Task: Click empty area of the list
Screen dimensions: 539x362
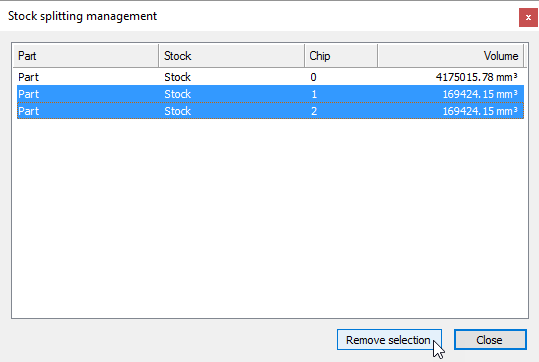Action: click(270, 218)
